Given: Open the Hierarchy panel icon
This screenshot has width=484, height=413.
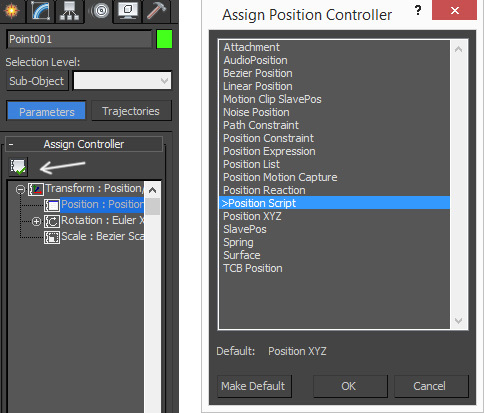Looking at the screenshot, I should tap(69, 11).
